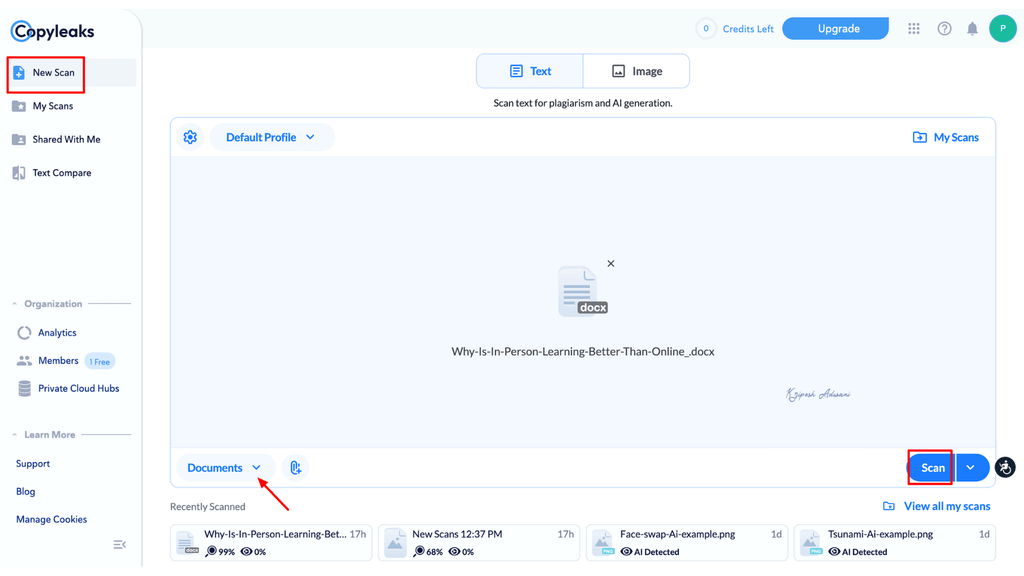Open Private Cloud Hubs

[78, 389]
